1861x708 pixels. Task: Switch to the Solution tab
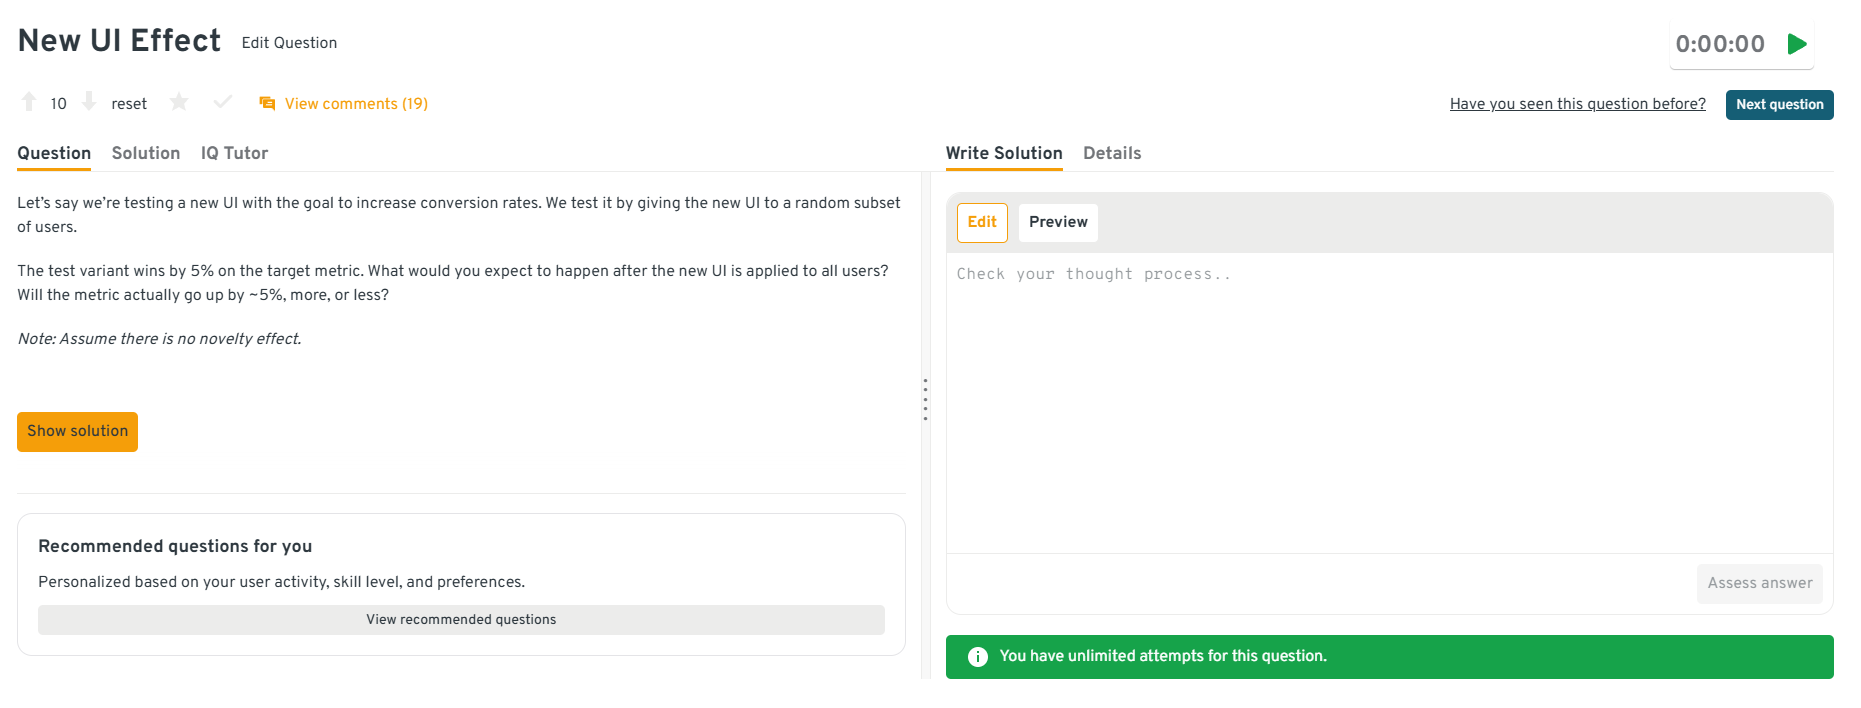(146, 153)
